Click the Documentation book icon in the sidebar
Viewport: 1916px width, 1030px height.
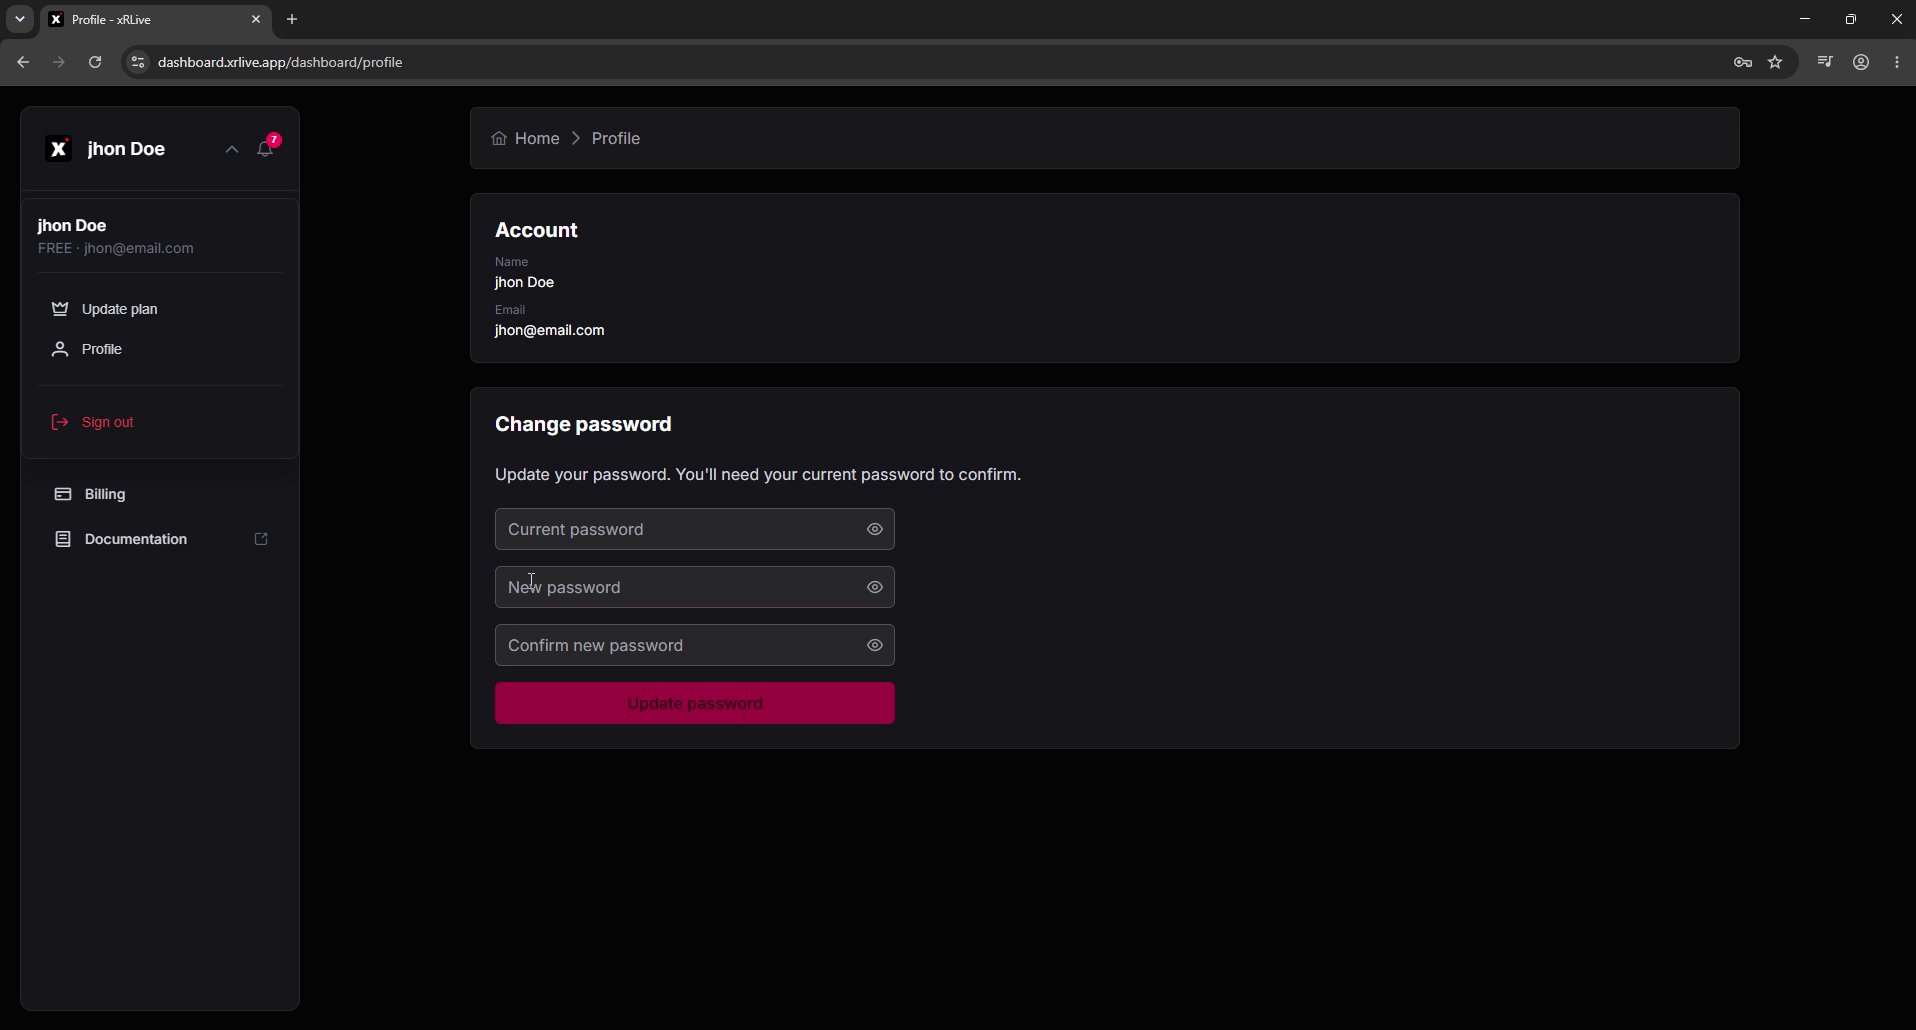(x=63, y=539)
